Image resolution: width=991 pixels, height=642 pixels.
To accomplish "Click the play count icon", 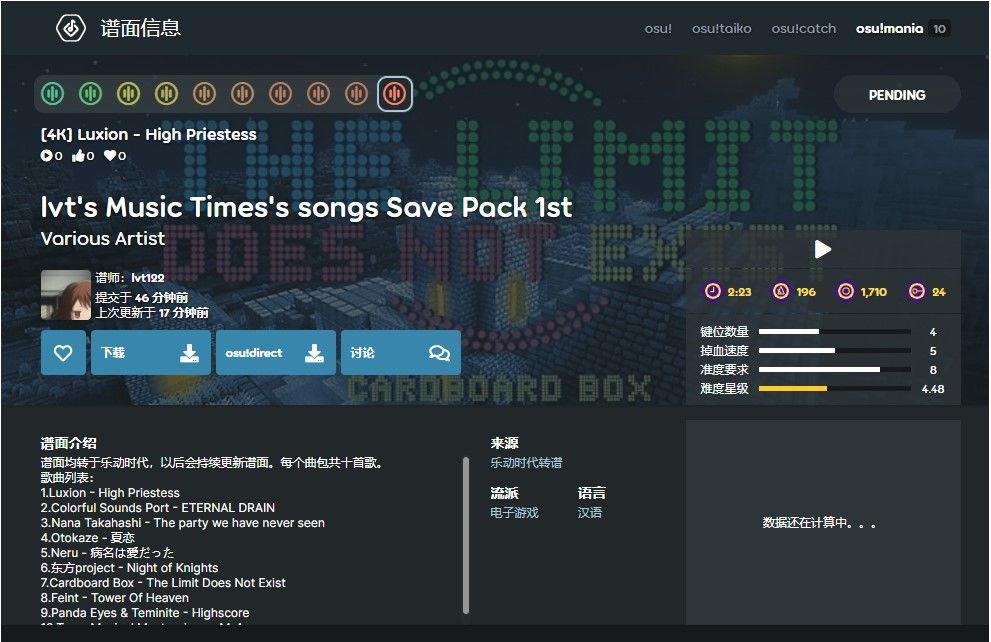I will [x=47, y=155].
